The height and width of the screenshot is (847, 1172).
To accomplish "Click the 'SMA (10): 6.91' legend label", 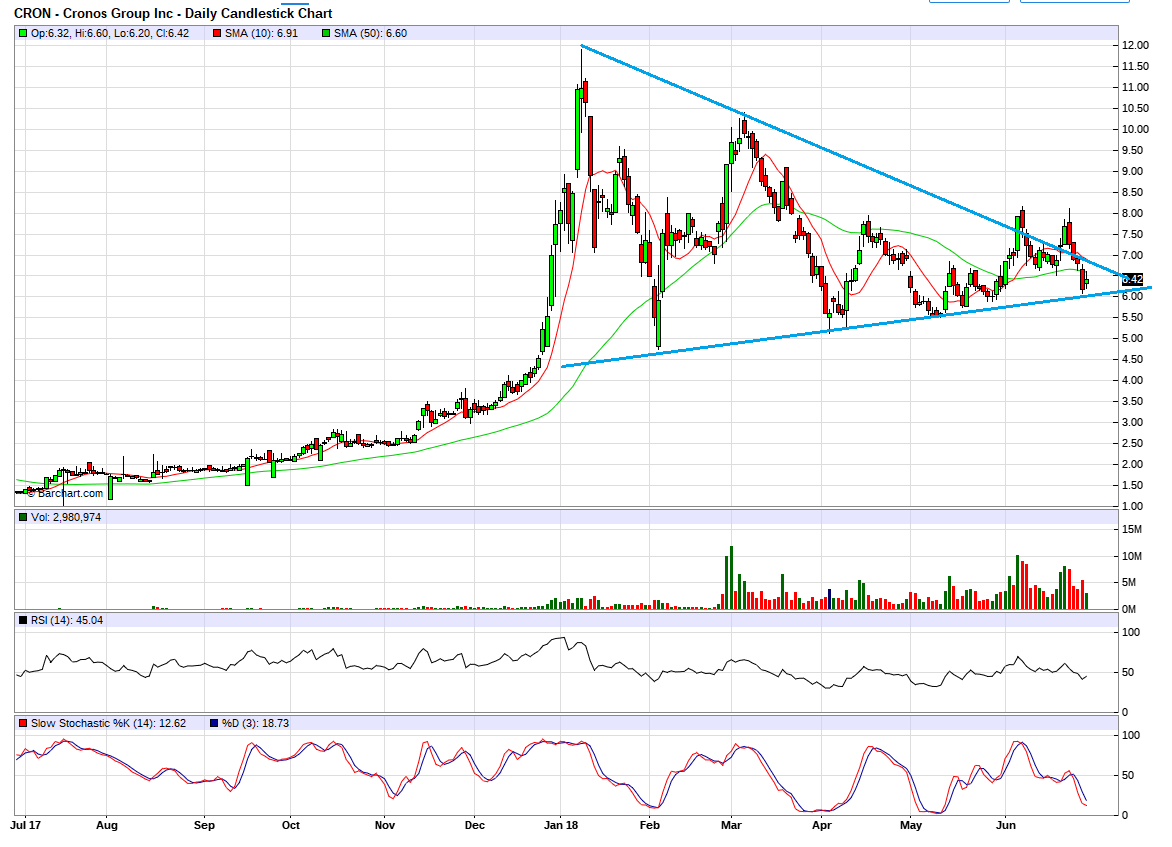I will (x=262, y=33).
